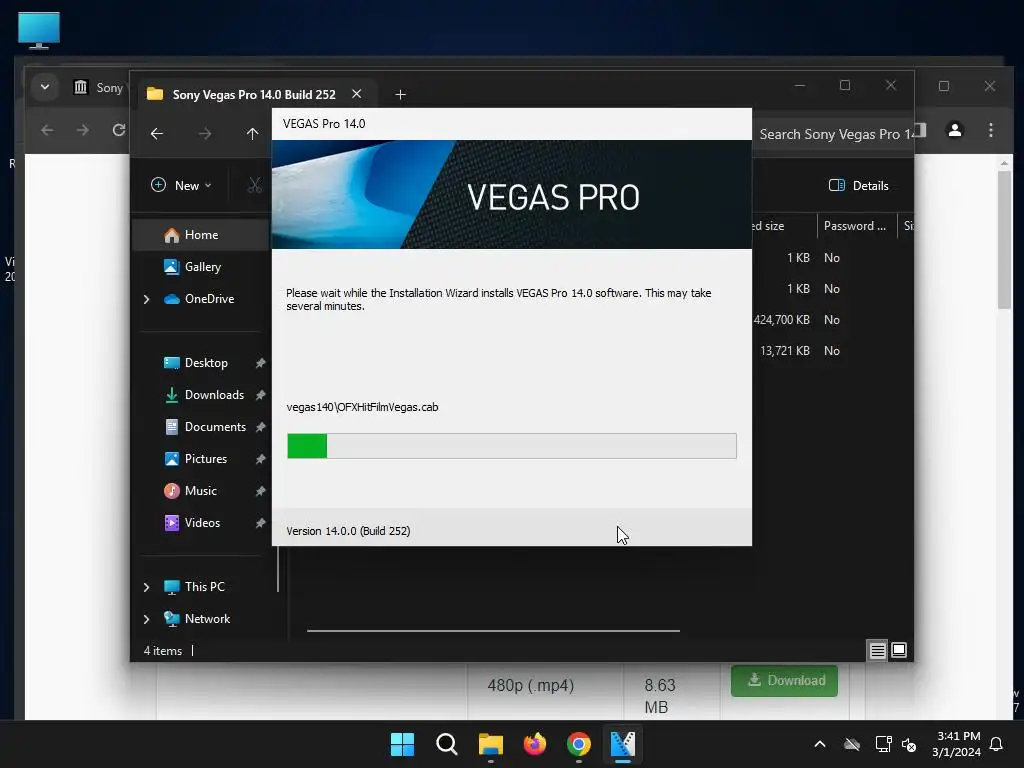Click the Version 14.0.0 (Build 252) text
The width and height of the screenshot is (1024, 768).
(348, 531)
